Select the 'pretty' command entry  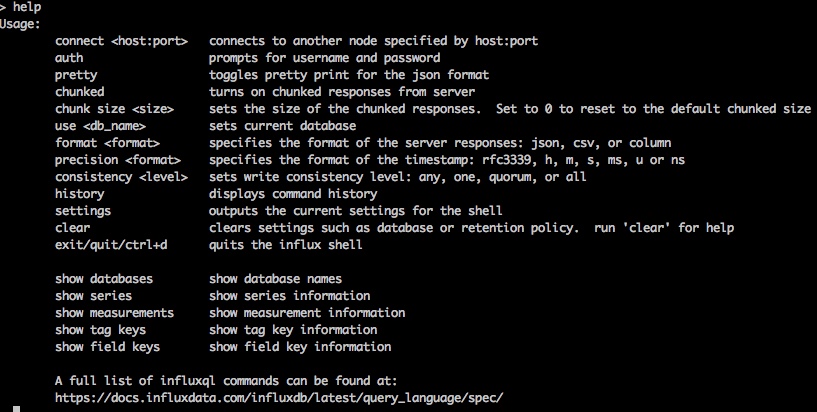(x=76, y=75)
